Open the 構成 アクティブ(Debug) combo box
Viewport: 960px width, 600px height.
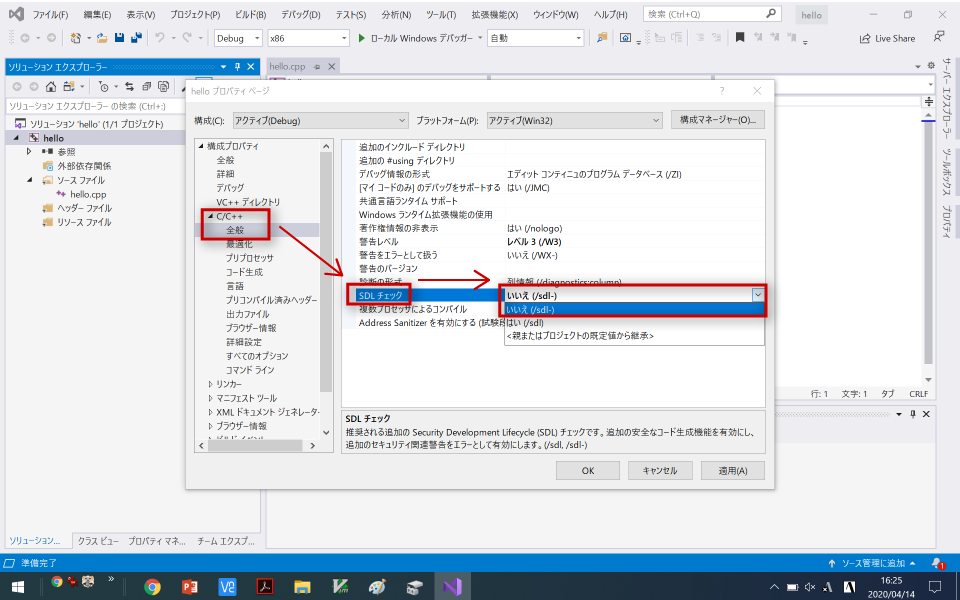click(x=320, y=121)
